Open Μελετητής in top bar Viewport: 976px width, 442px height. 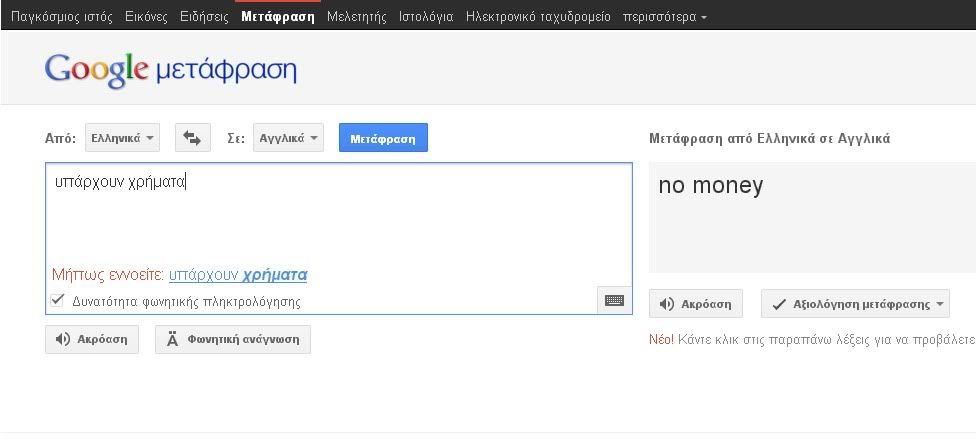pyautogui.click(x=357, y=17)
